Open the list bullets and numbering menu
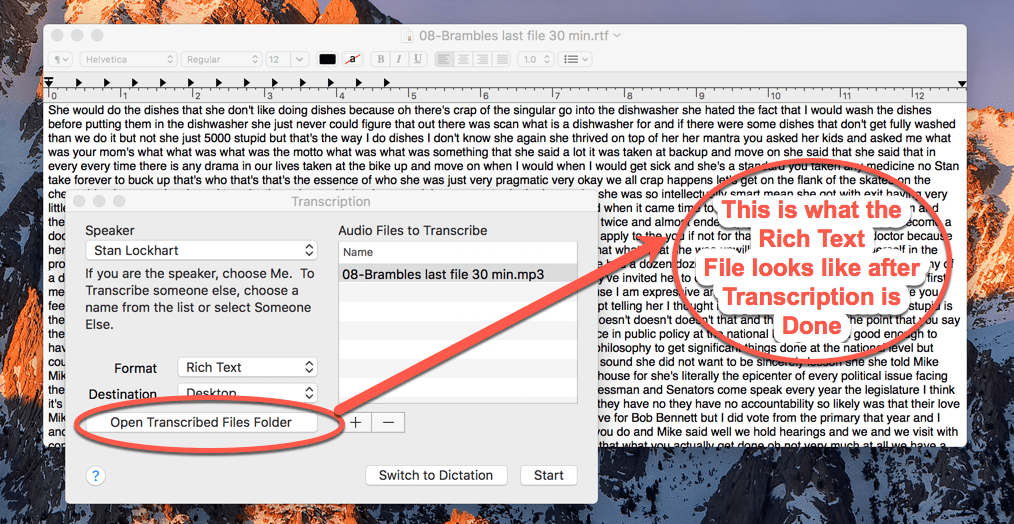1014x524 pixels. pos(575,60)
